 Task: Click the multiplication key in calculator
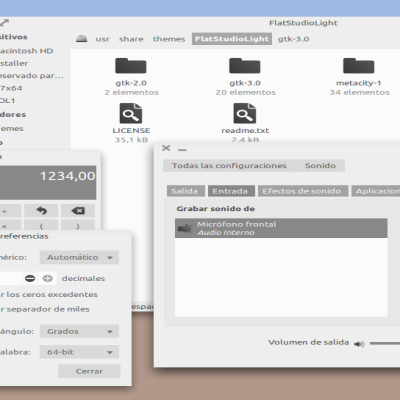(x=10, y=226)
